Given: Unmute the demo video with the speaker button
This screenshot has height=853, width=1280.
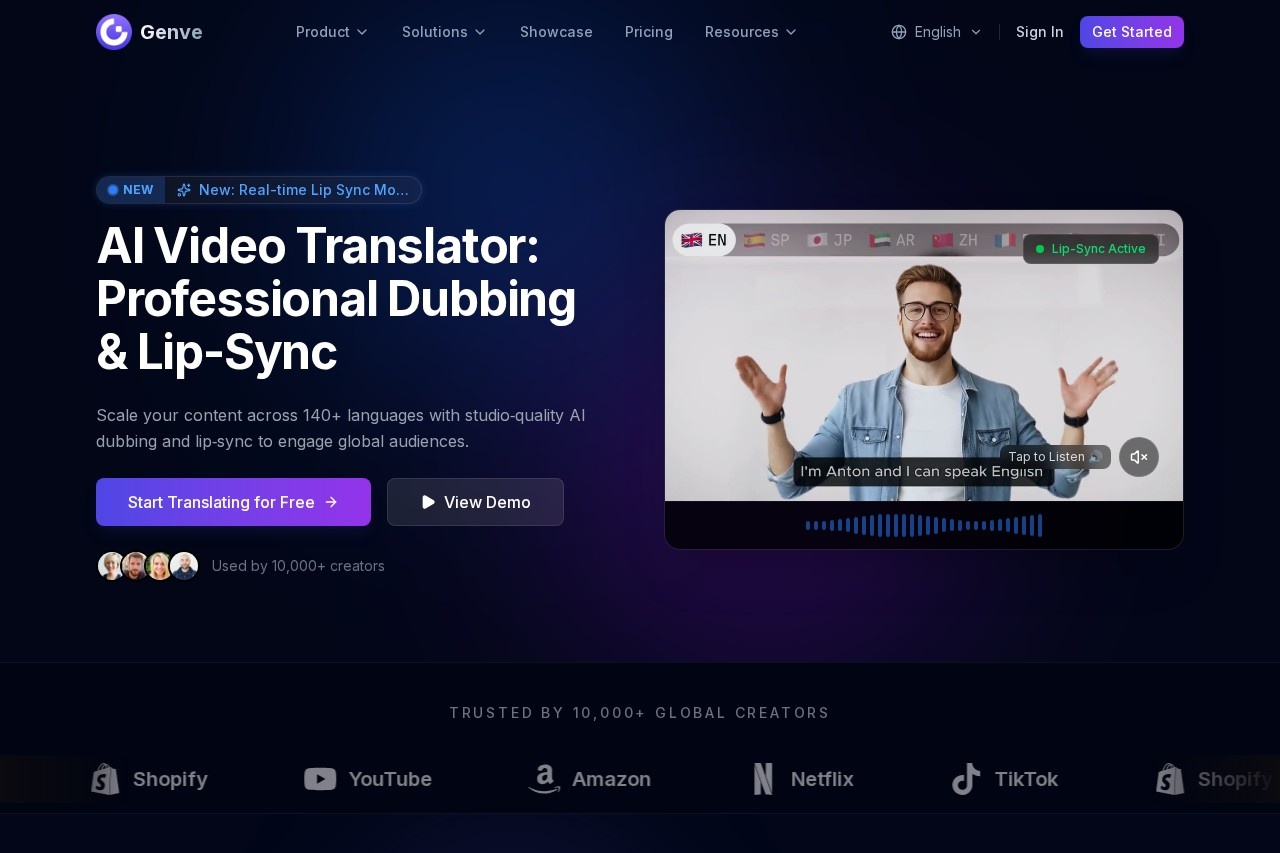Looking at the screenshot, I should tap(1138, 457).
